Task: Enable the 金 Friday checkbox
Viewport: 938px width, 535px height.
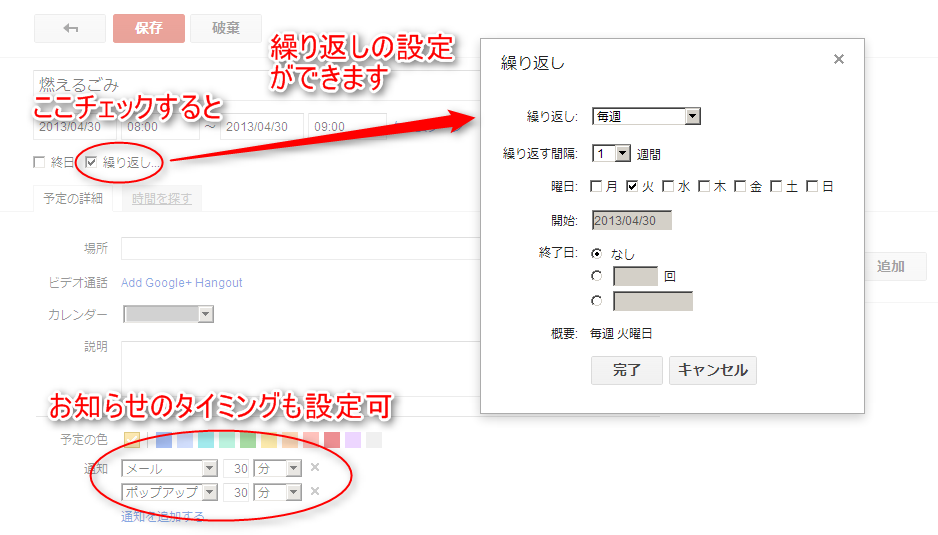Action: 740,186
